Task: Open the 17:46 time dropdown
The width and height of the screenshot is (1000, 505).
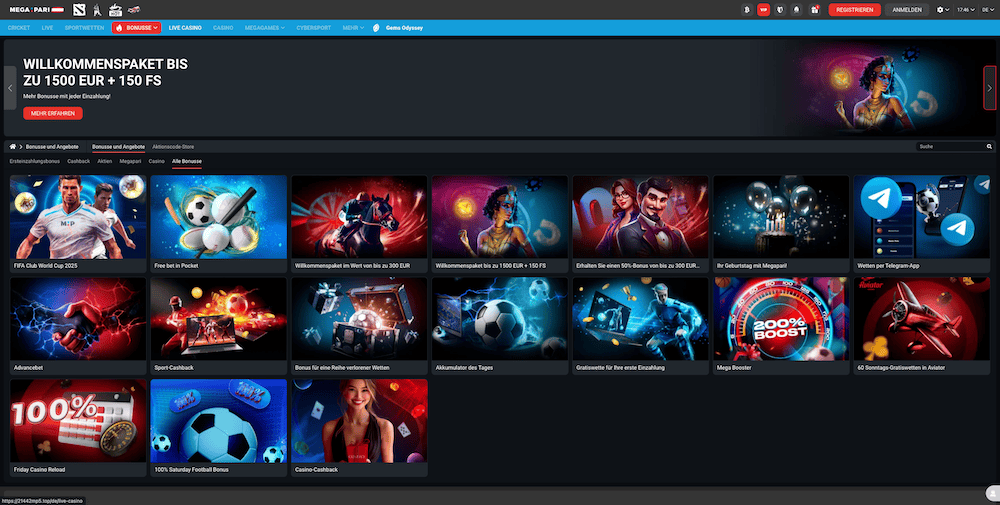Action: click(966, 10)
